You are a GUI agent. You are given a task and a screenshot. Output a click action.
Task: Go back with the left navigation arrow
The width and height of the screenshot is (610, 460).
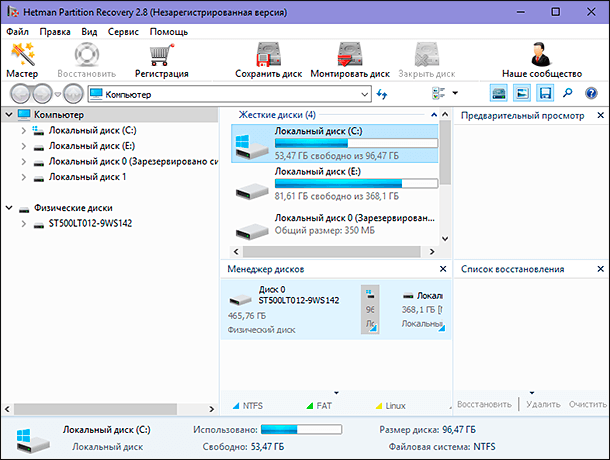(x=20, y=94)
